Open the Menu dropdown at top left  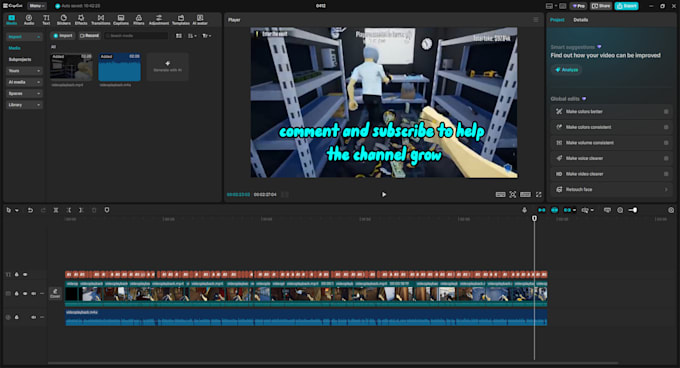coord(36,6)
